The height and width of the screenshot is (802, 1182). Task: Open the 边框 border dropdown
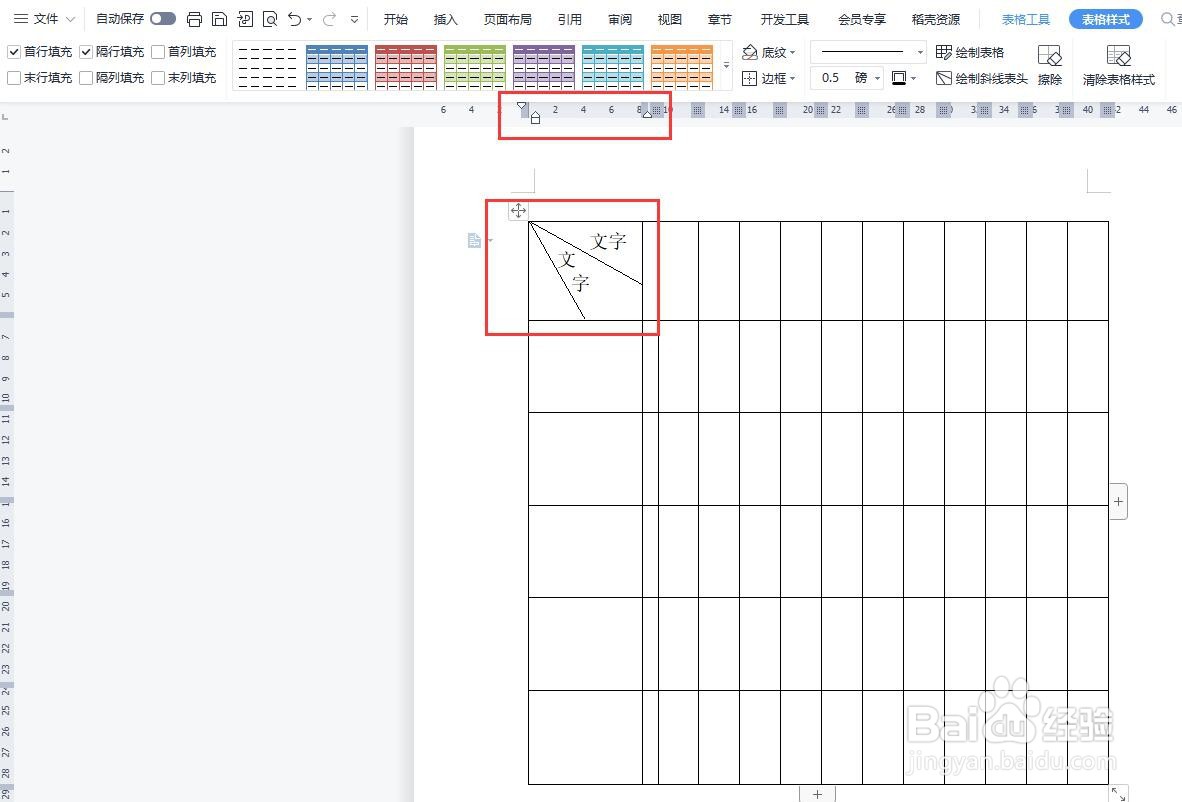coord(770,78)
